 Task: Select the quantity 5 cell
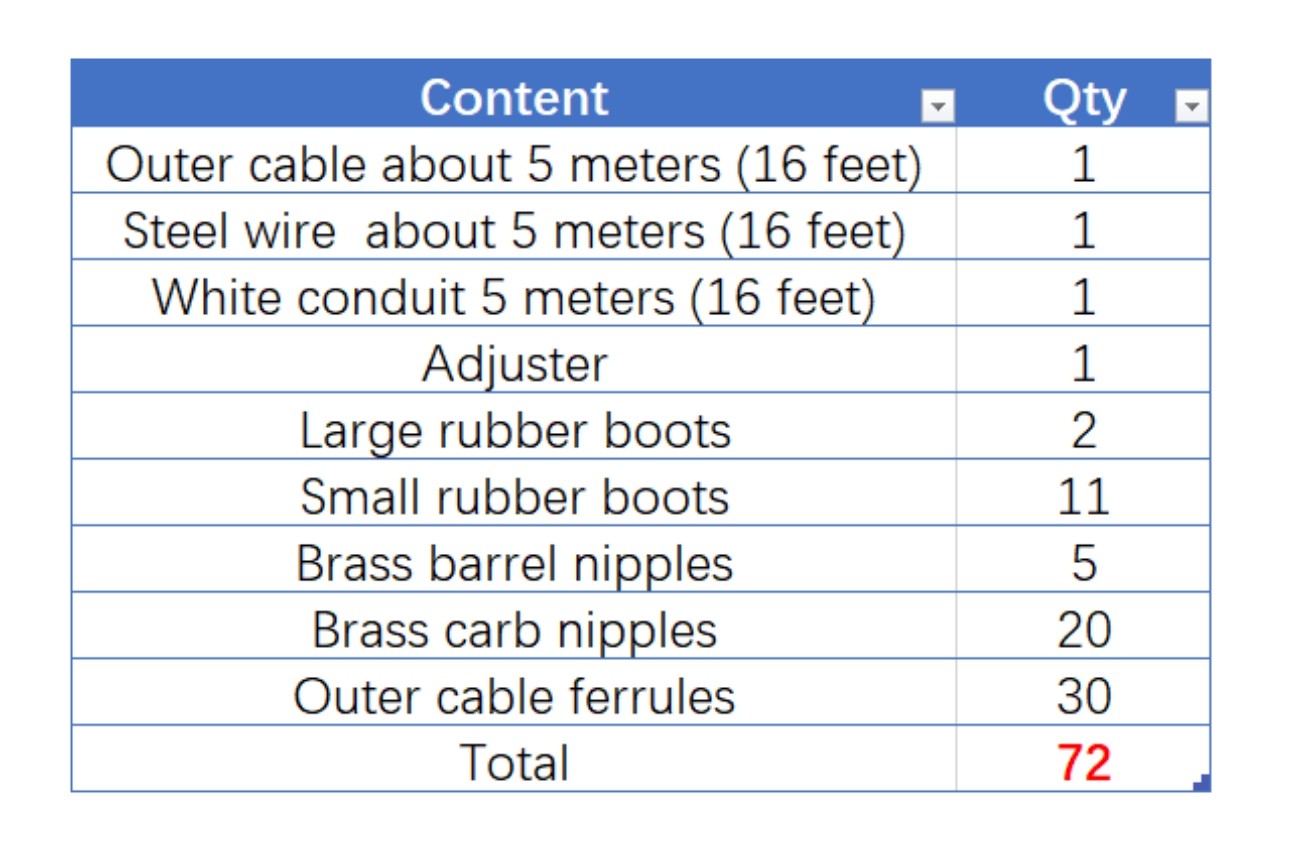pos(1084,564)
